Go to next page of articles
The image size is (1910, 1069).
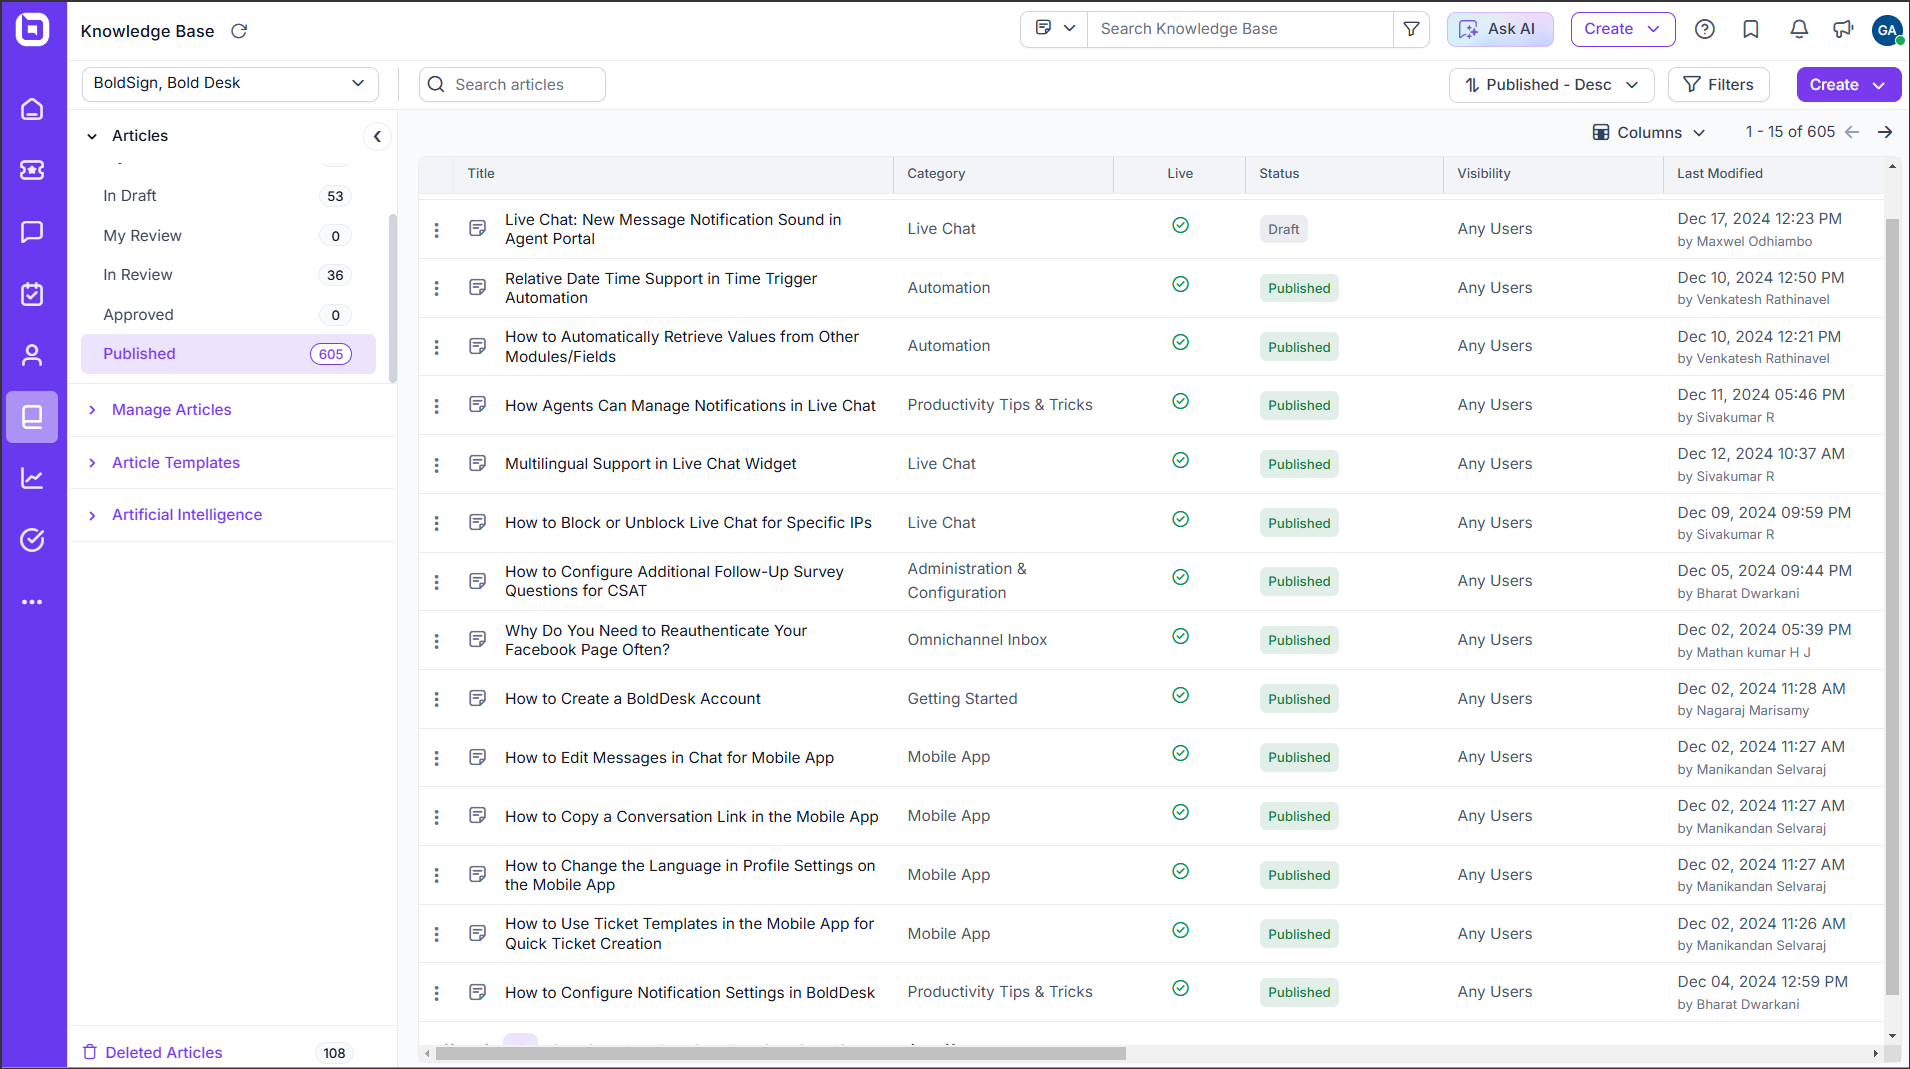coord(1885,132)
